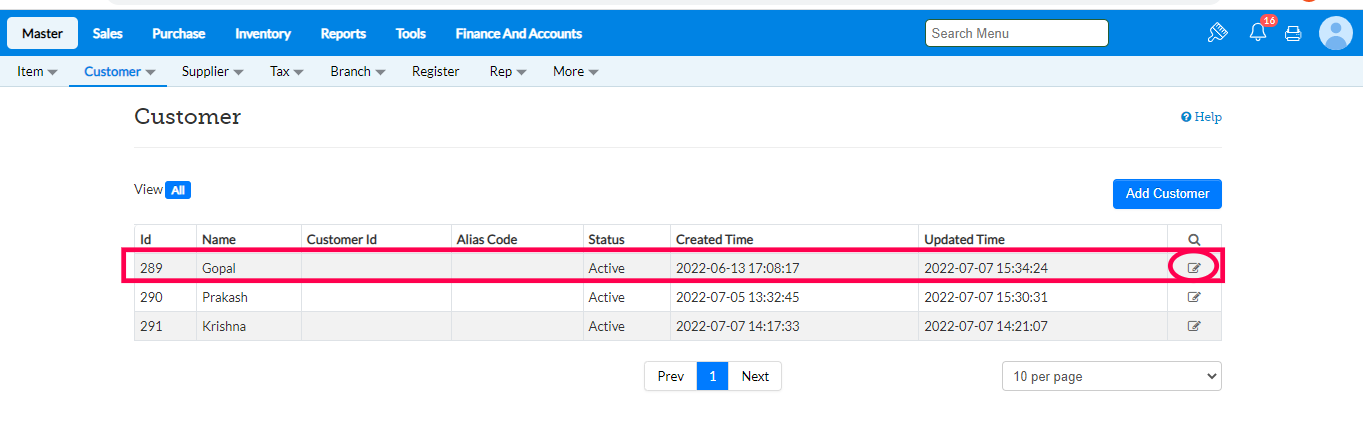Click the ruler and pencil icon in header

(x=1217, y=33)
